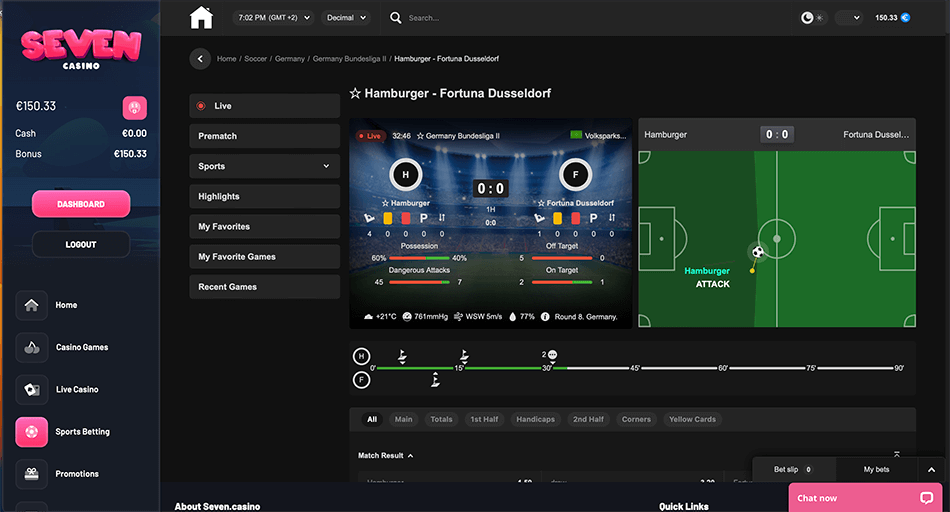The height and width of the screenshot is (512, 950).
Task: Open My Favorites menu item
Action: tap(264, 227)
